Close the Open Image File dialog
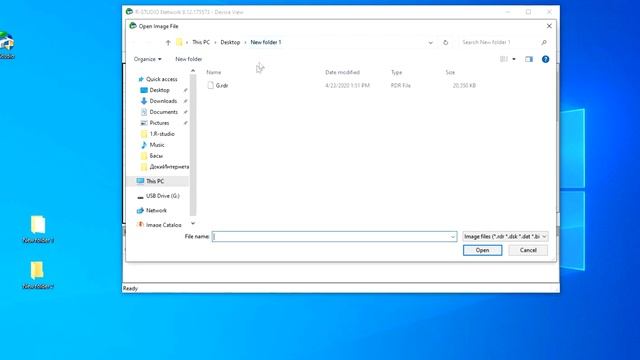The height and width of the screenshot is (360, 640). [549, 26]
